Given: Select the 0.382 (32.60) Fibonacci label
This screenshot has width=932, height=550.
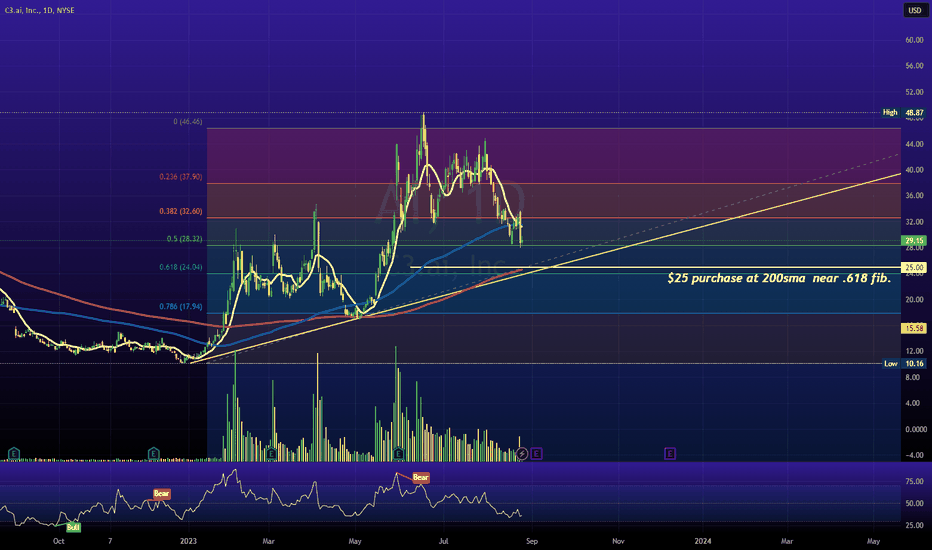Looking at the screenshot, I should (181, 211).
